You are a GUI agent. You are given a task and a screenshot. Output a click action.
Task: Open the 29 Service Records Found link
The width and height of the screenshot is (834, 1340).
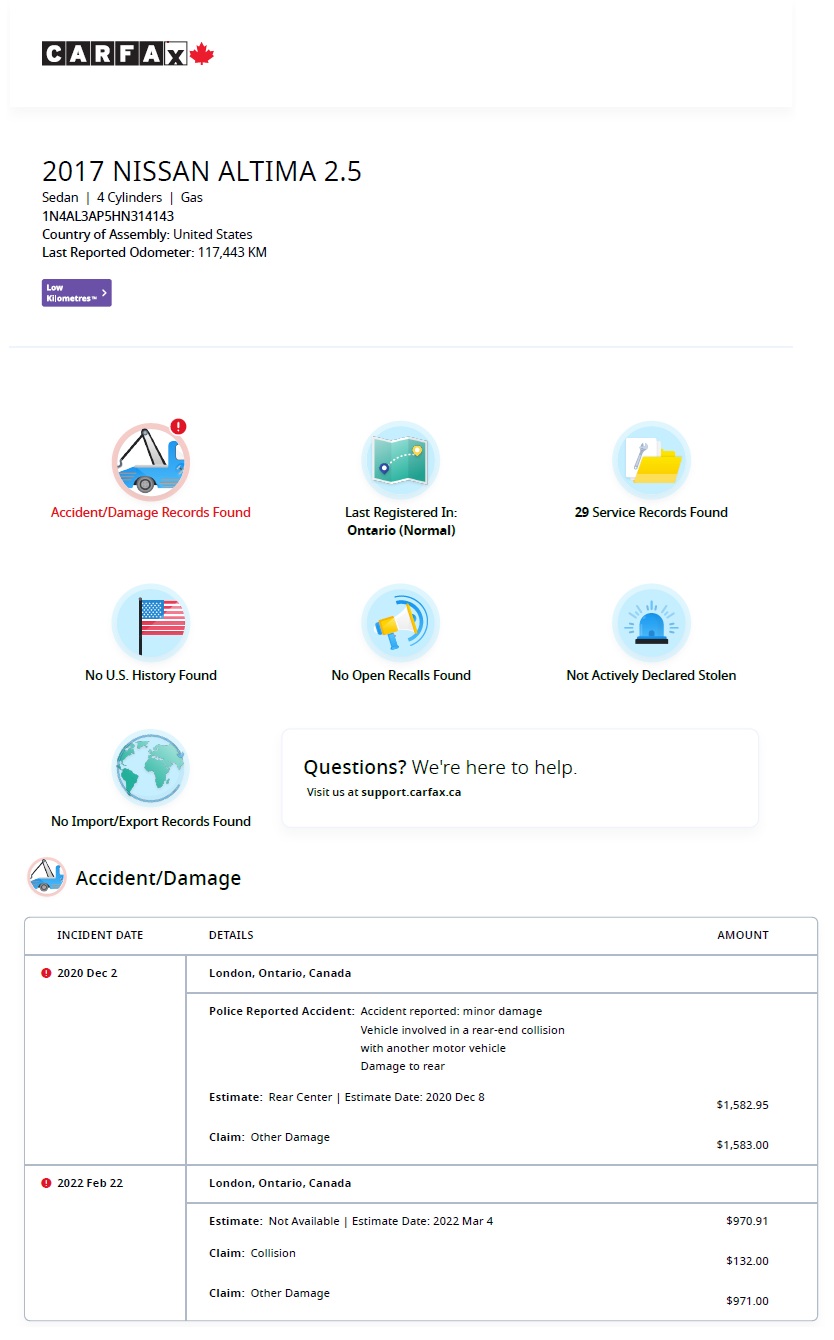pos(651,512)
